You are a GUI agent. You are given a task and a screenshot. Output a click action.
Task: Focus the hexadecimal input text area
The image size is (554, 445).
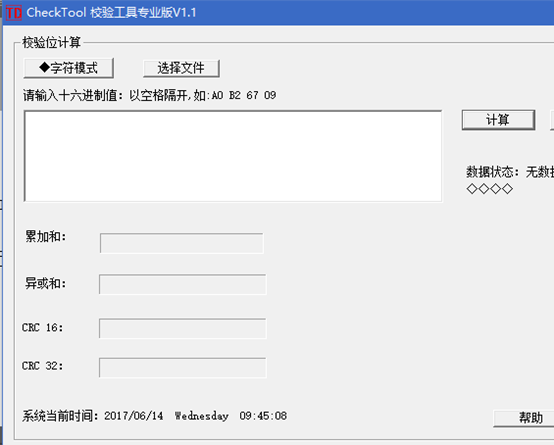click(233, 156)
